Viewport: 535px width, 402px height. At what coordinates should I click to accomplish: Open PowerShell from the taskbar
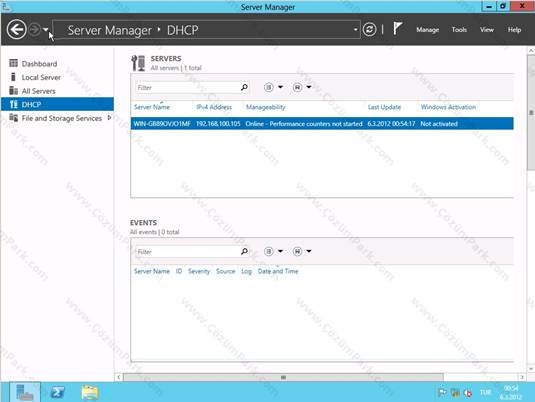pyautogui.click(x=58, y=392)
